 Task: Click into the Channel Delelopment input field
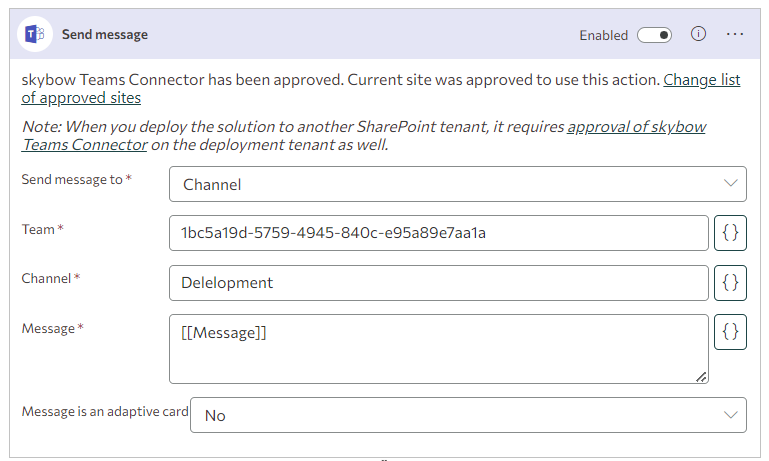click(439, 283)
